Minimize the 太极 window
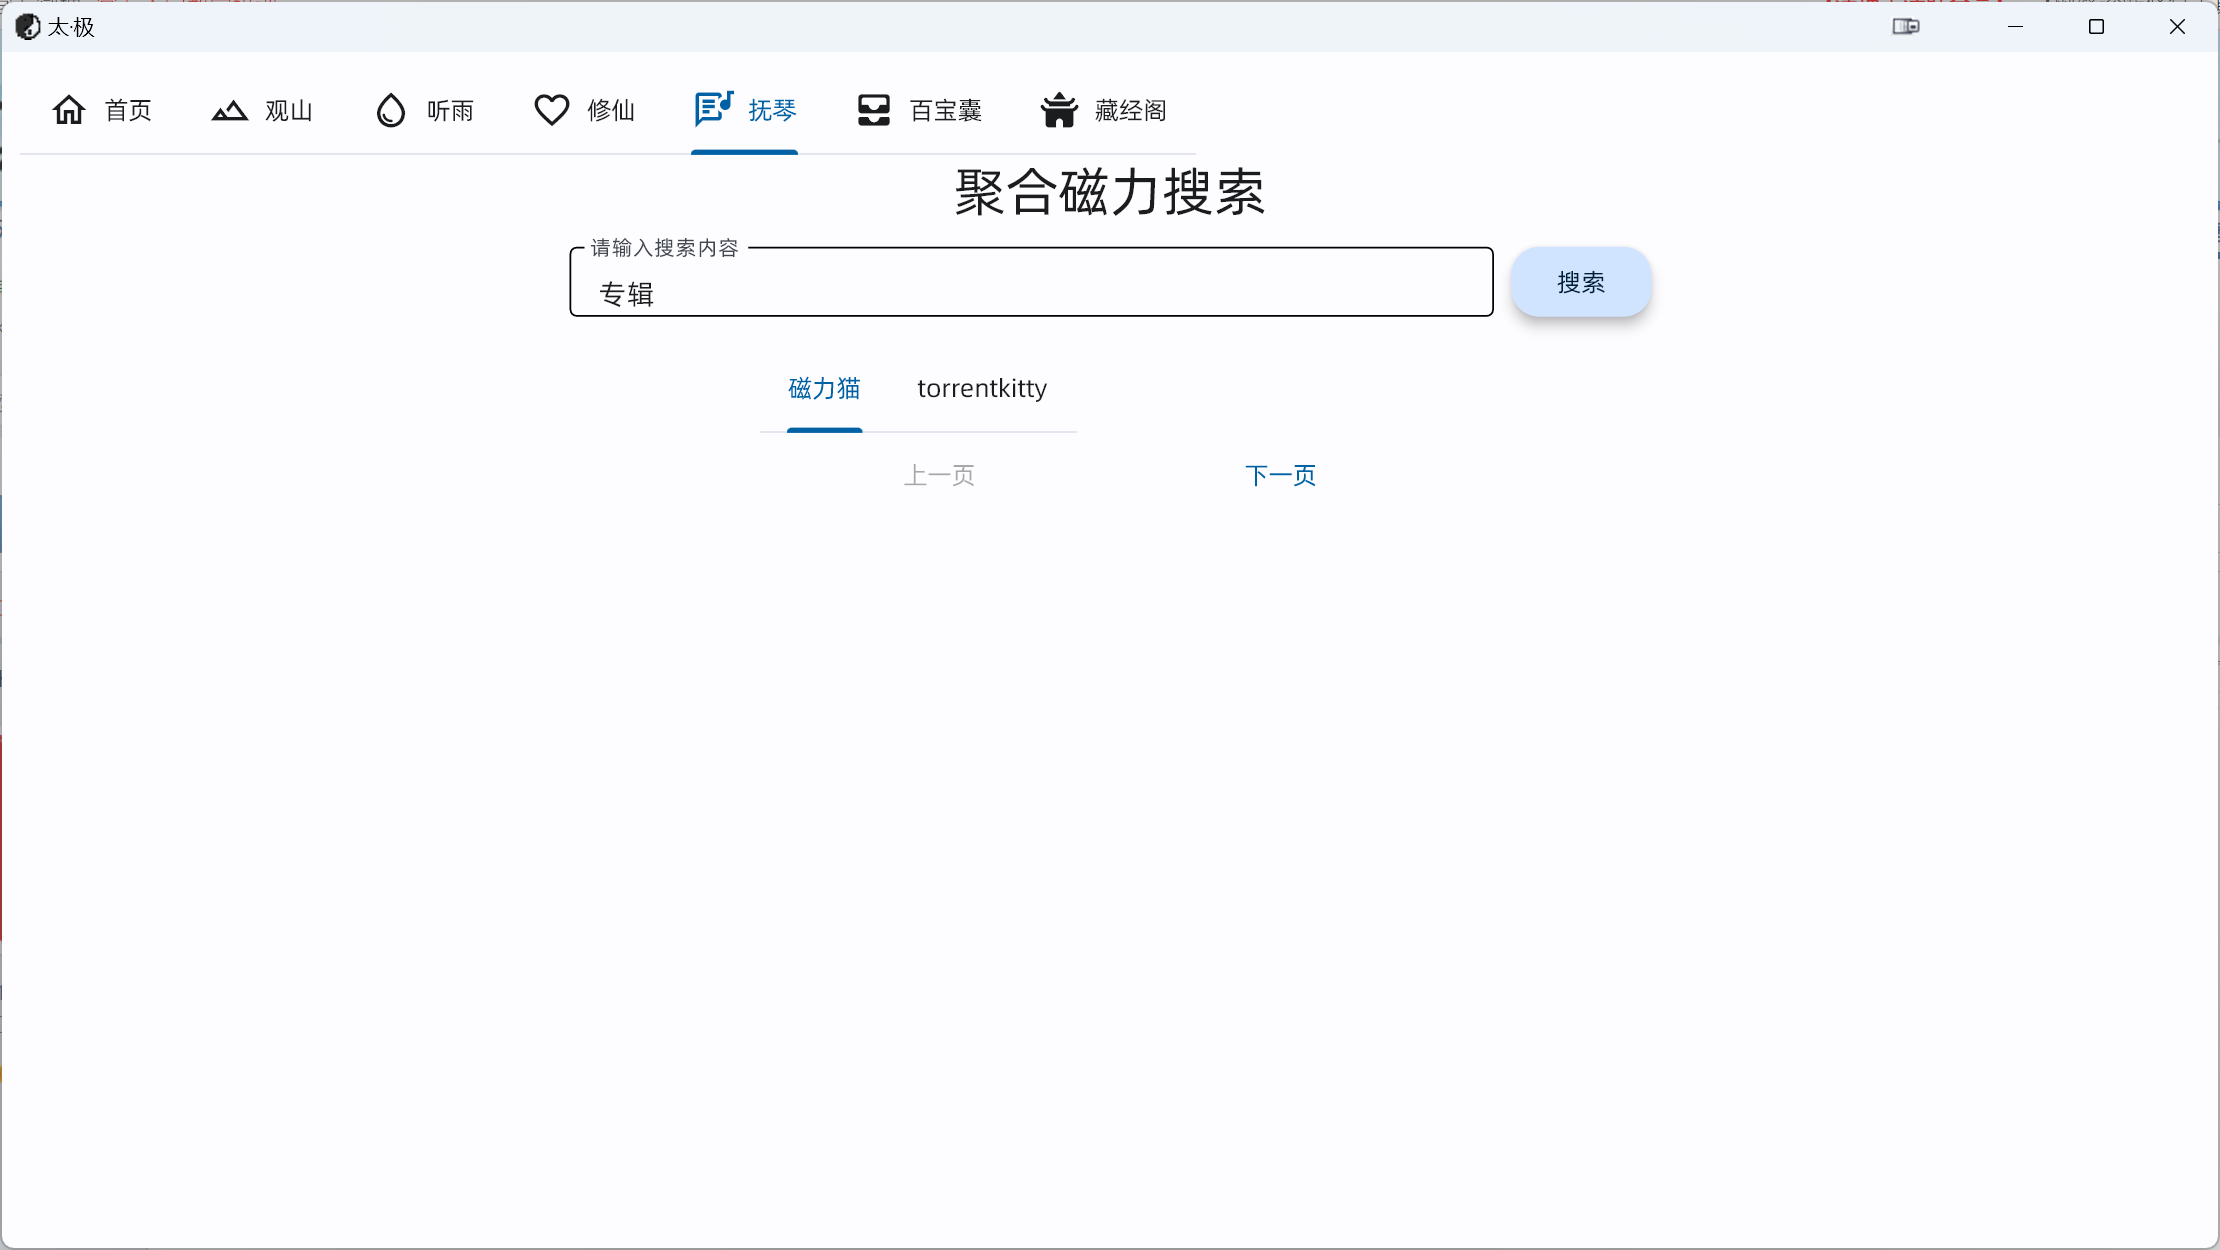This screenshot has height=1250, width=2220. 2015,27
